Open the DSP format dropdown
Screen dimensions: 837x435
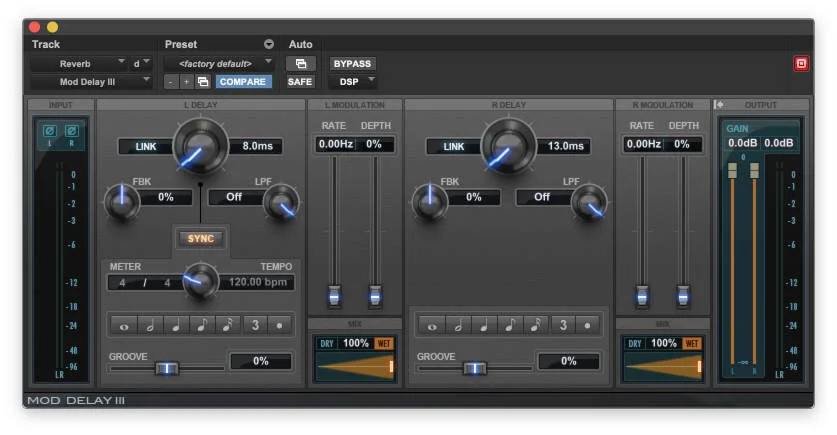(x=353, y=82)
